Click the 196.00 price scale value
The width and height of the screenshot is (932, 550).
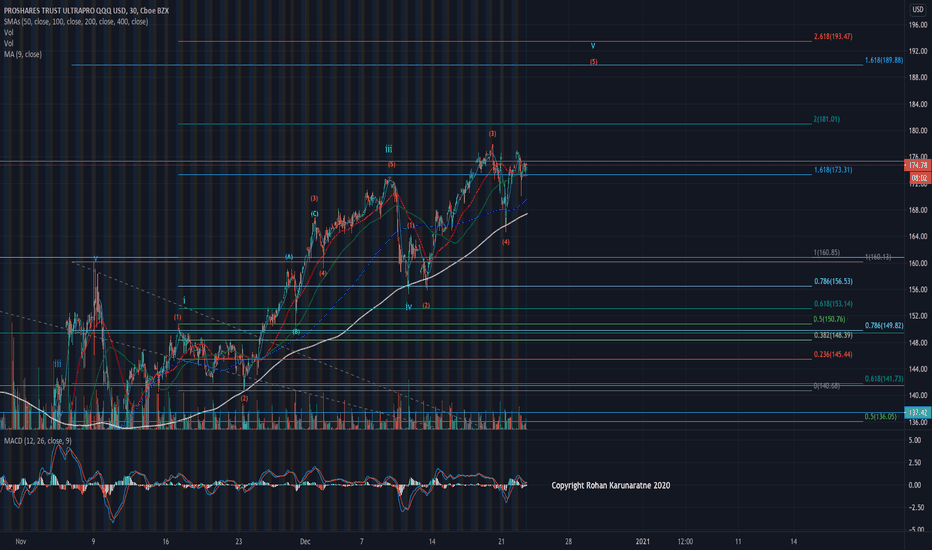(x=918, y=25)
